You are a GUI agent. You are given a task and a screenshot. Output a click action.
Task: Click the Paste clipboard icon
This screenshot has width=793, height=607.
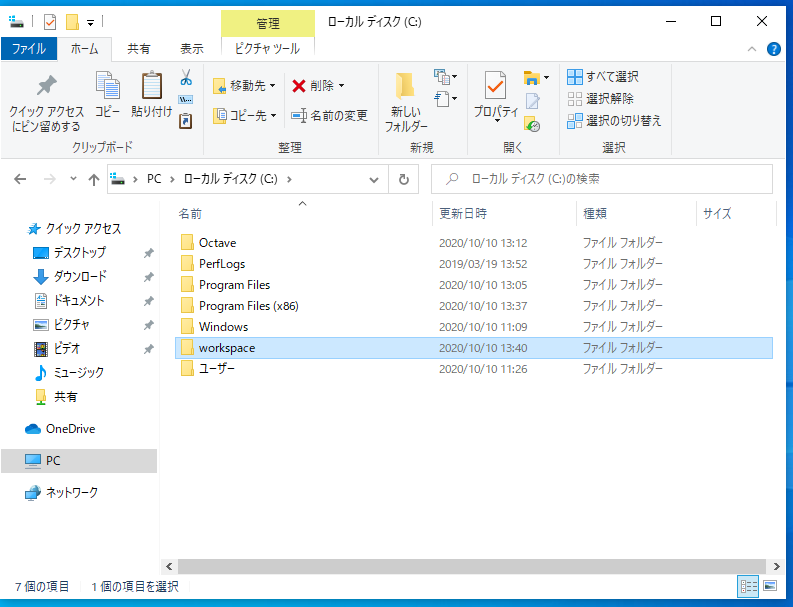(x=151, y=85)
